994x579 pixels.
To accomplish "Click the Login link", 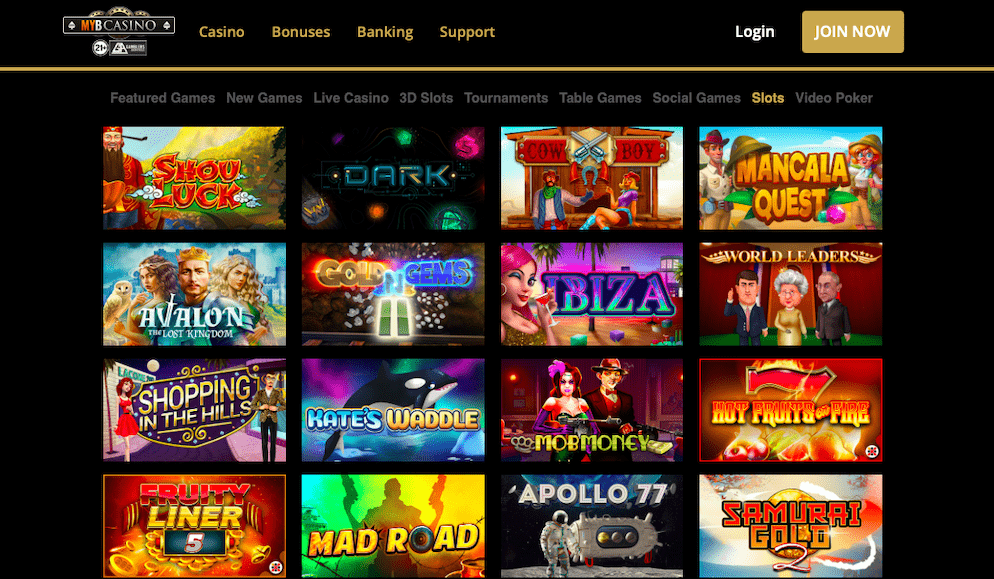I will [x=754, y=32].
